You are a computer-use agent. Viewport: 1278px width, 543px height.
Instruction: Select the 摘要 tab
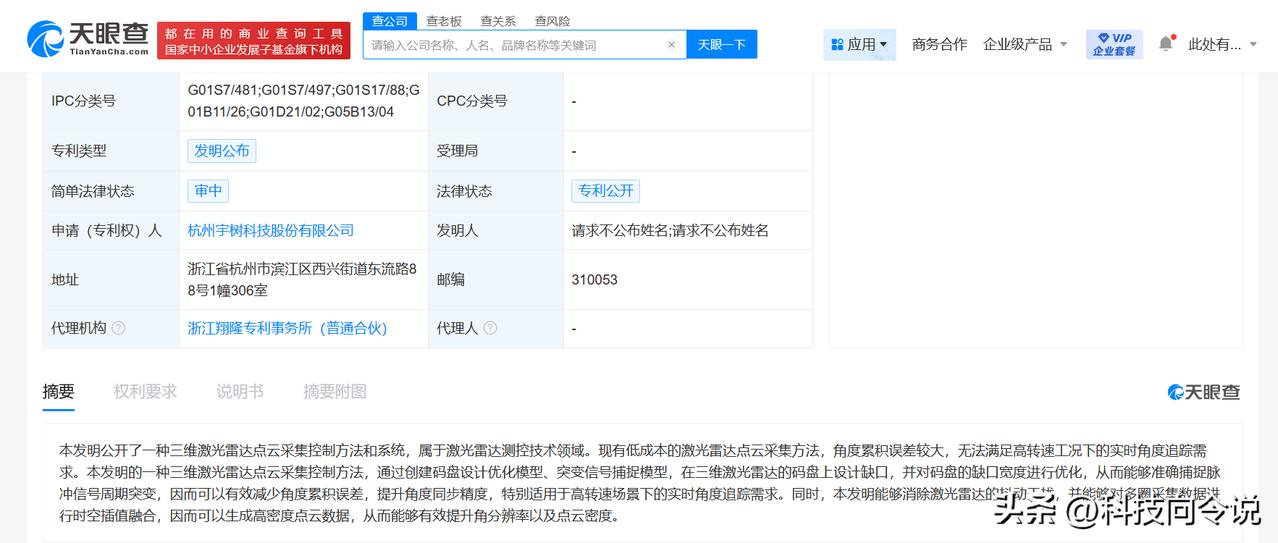point(58,391)
